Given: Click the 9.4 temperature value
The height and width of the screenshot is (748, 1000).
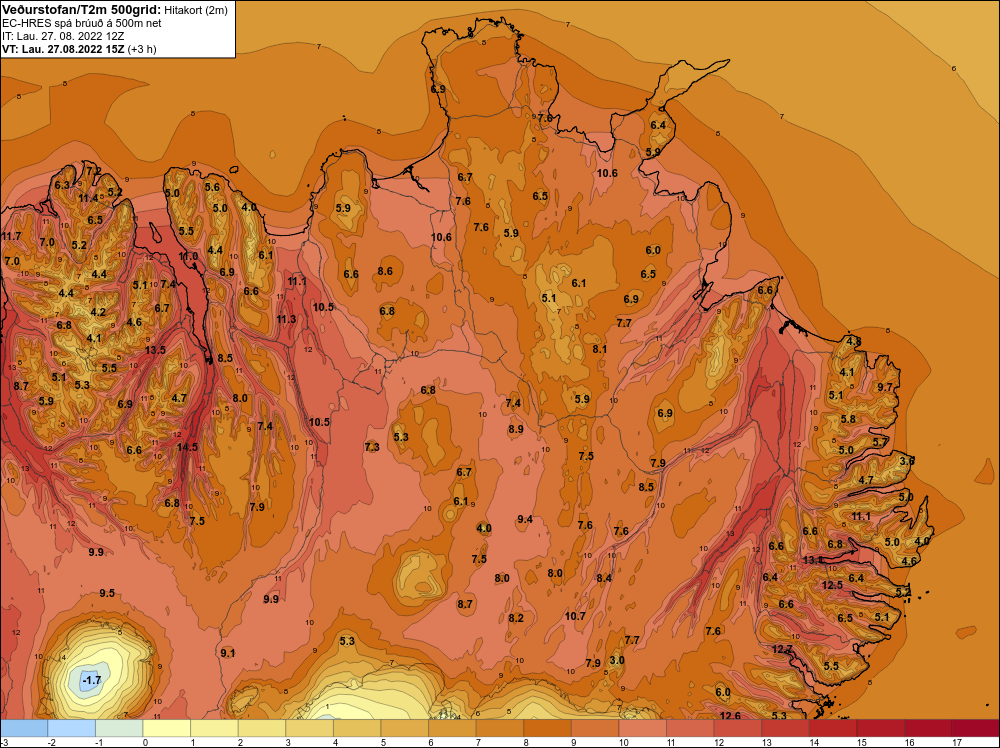Looking at the screenshot, I should click(x=525, y=520).
